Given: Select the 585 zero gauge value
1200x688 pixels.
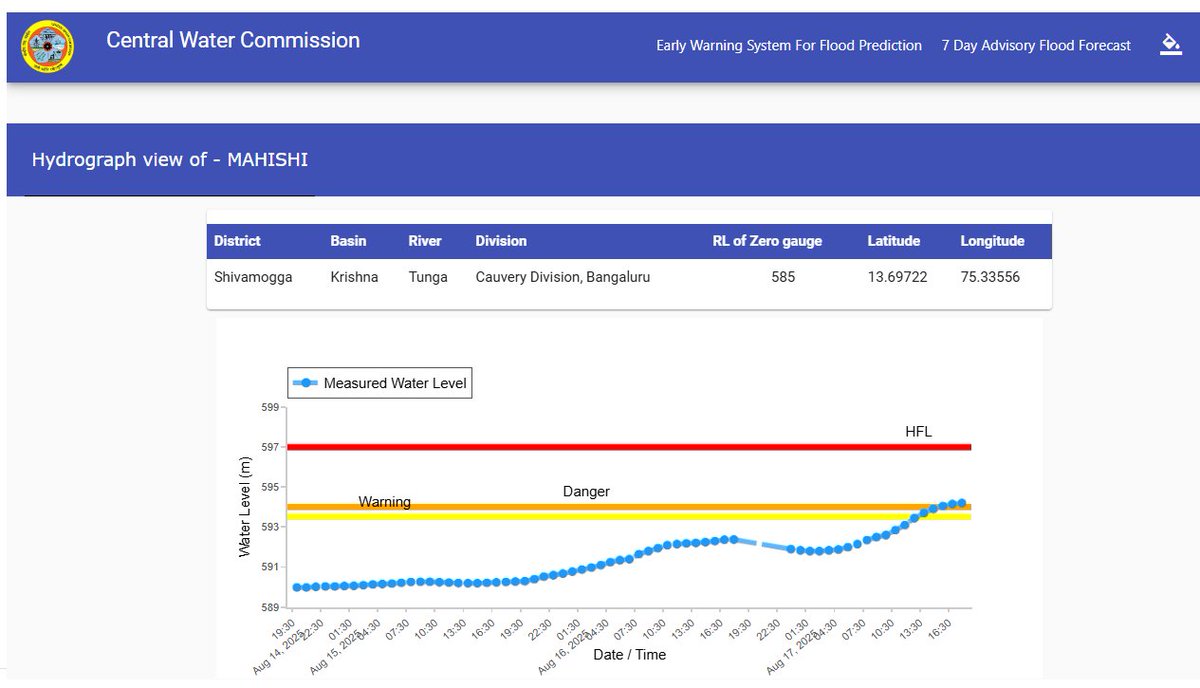Looking at the screenshot, I should point(783,277).
